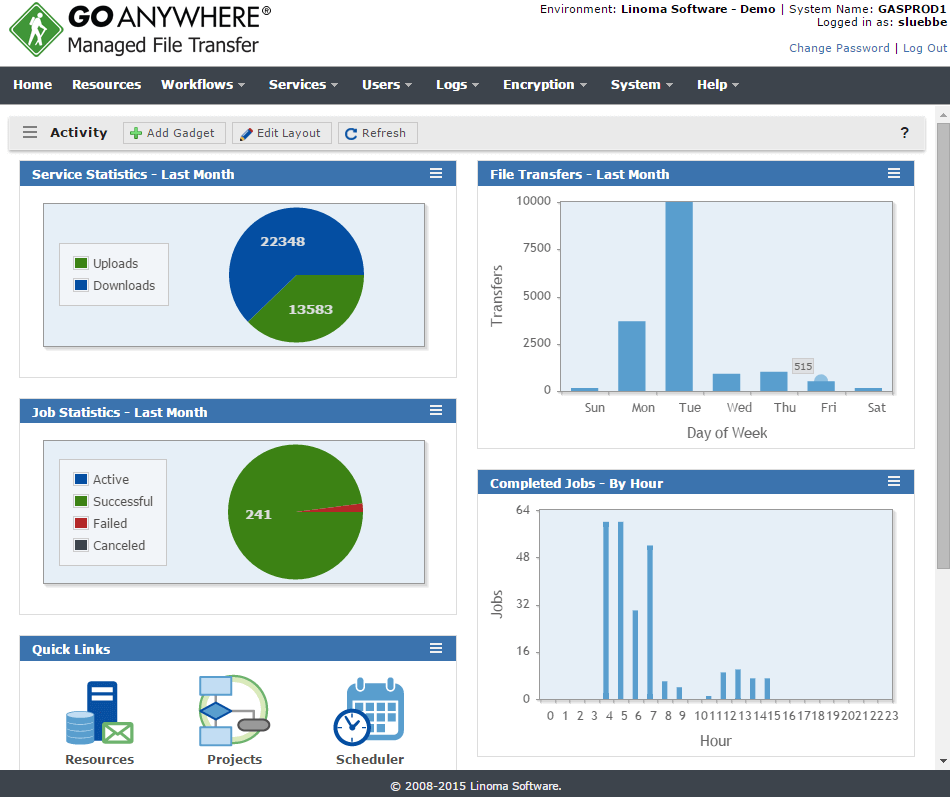
Task: Open Service Statistics gadget menu icon
Action: tap(436, 174)
